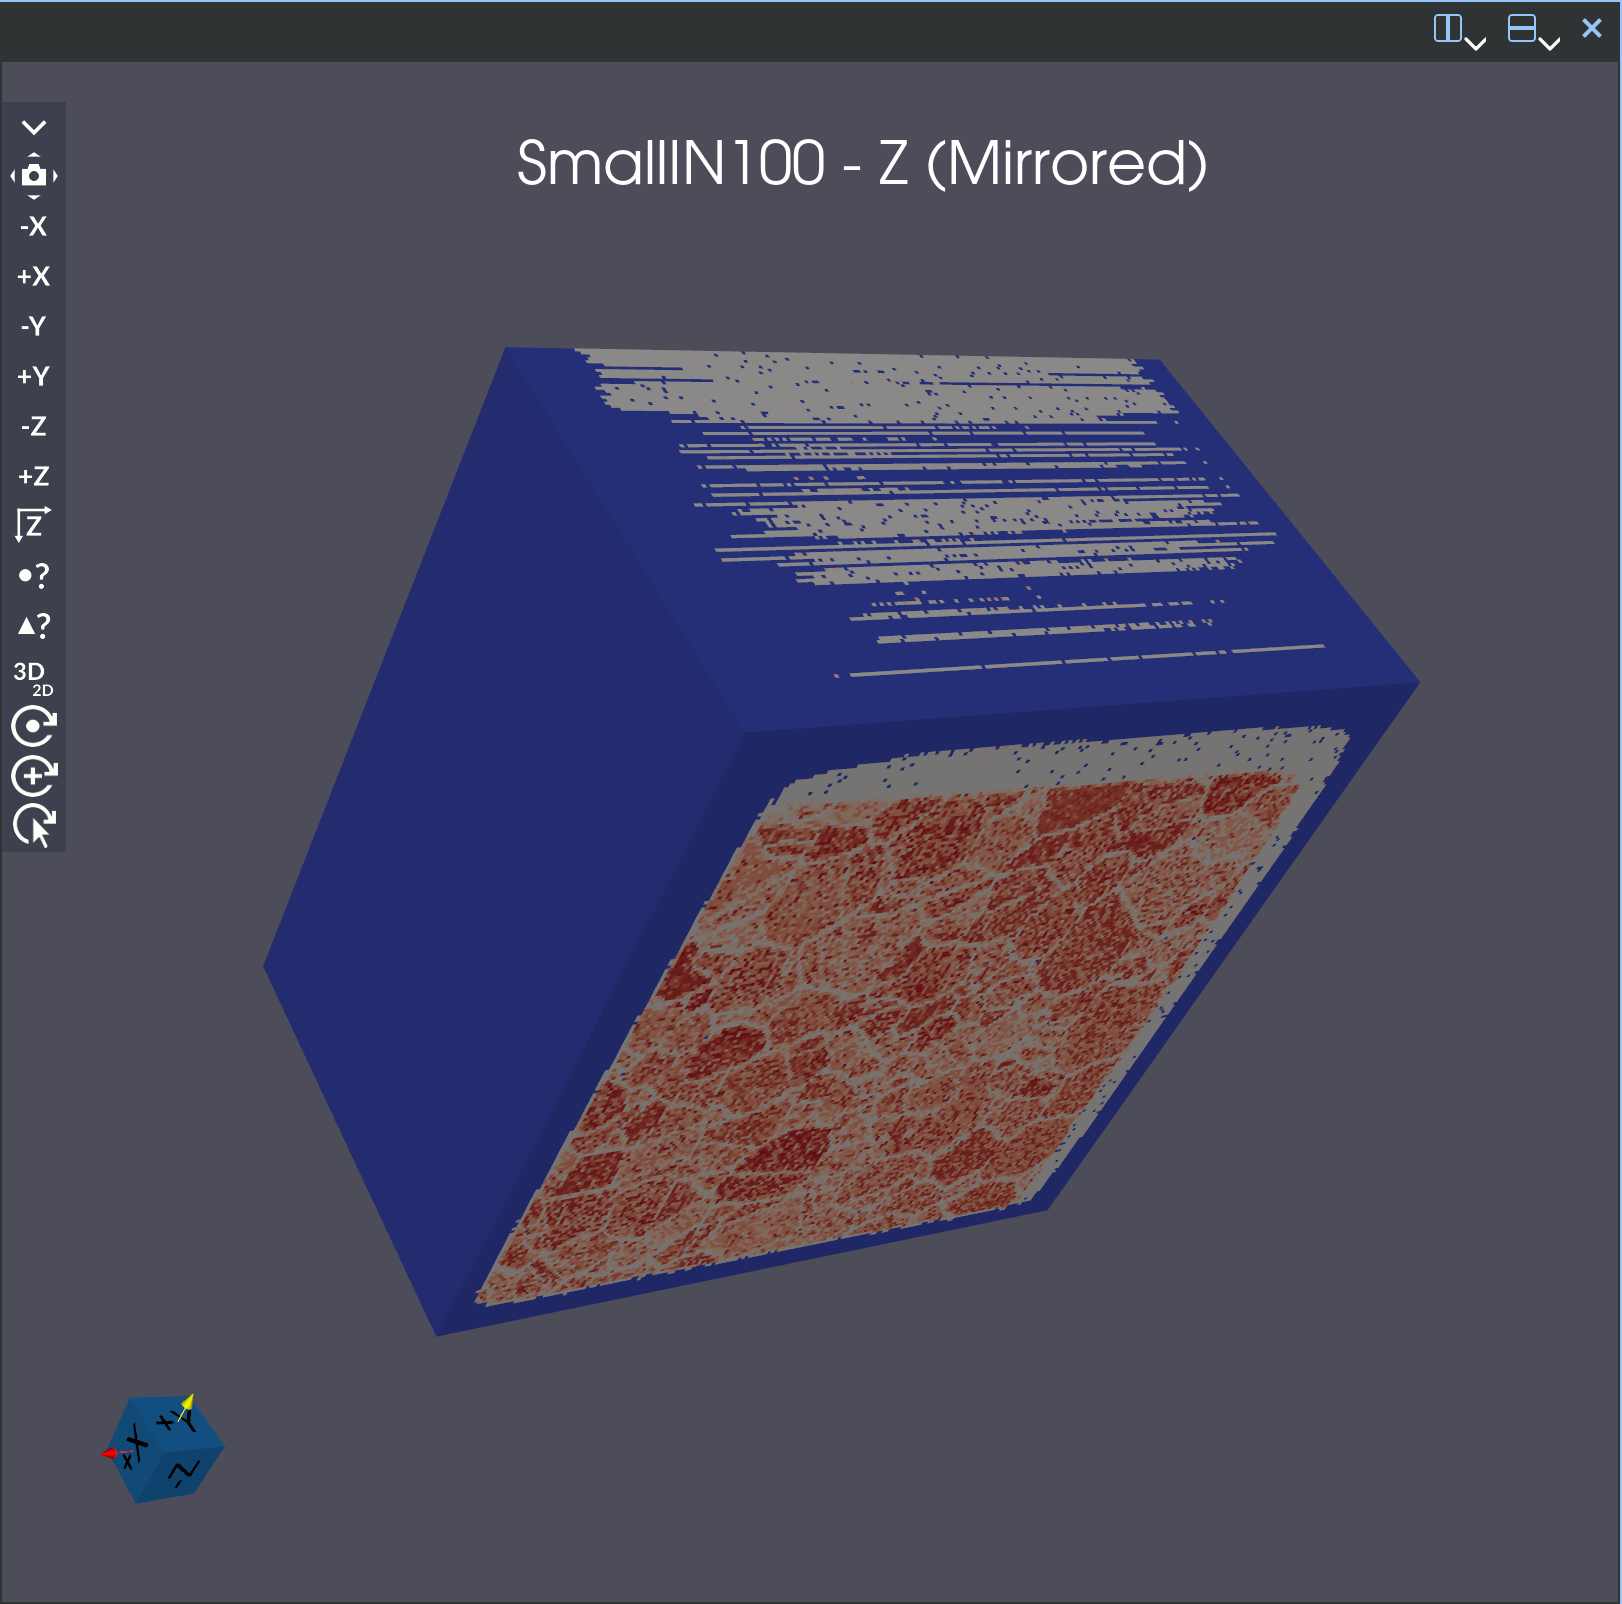This screenshot has height=1604, width=1622.
Task: Rotate the view 90 degrees about Z
Action: click(33, 524)
